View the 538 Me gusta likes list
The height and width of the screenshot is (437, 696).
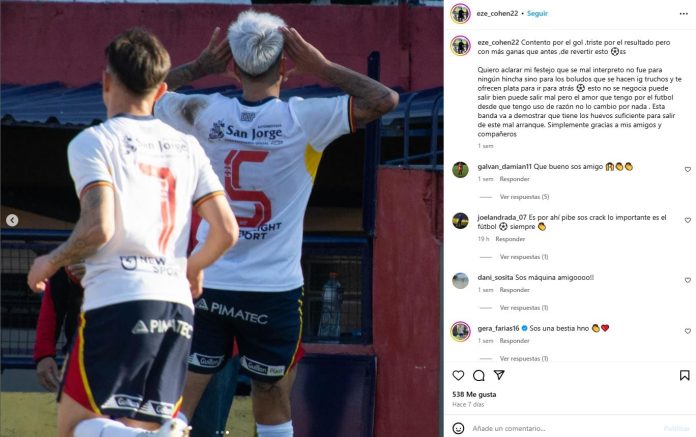[x=474, y=394]
